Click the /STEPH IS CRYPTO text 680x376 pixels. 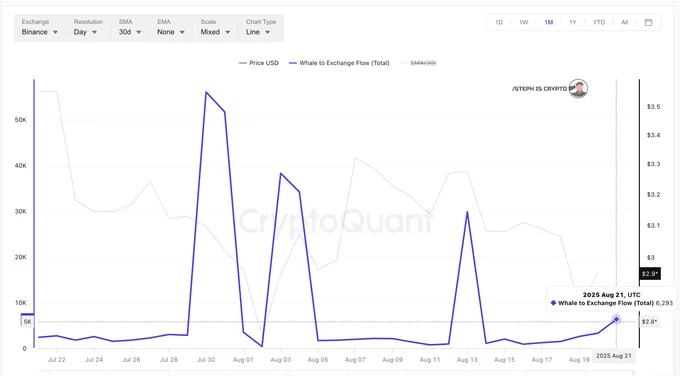click(539, 88)
